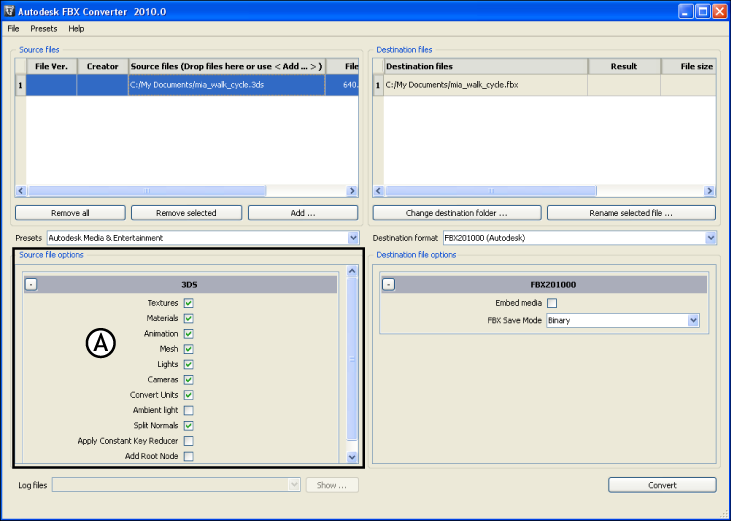Open the Help menu
Viewport: 731px width, 521px height.
pos(76,28)
